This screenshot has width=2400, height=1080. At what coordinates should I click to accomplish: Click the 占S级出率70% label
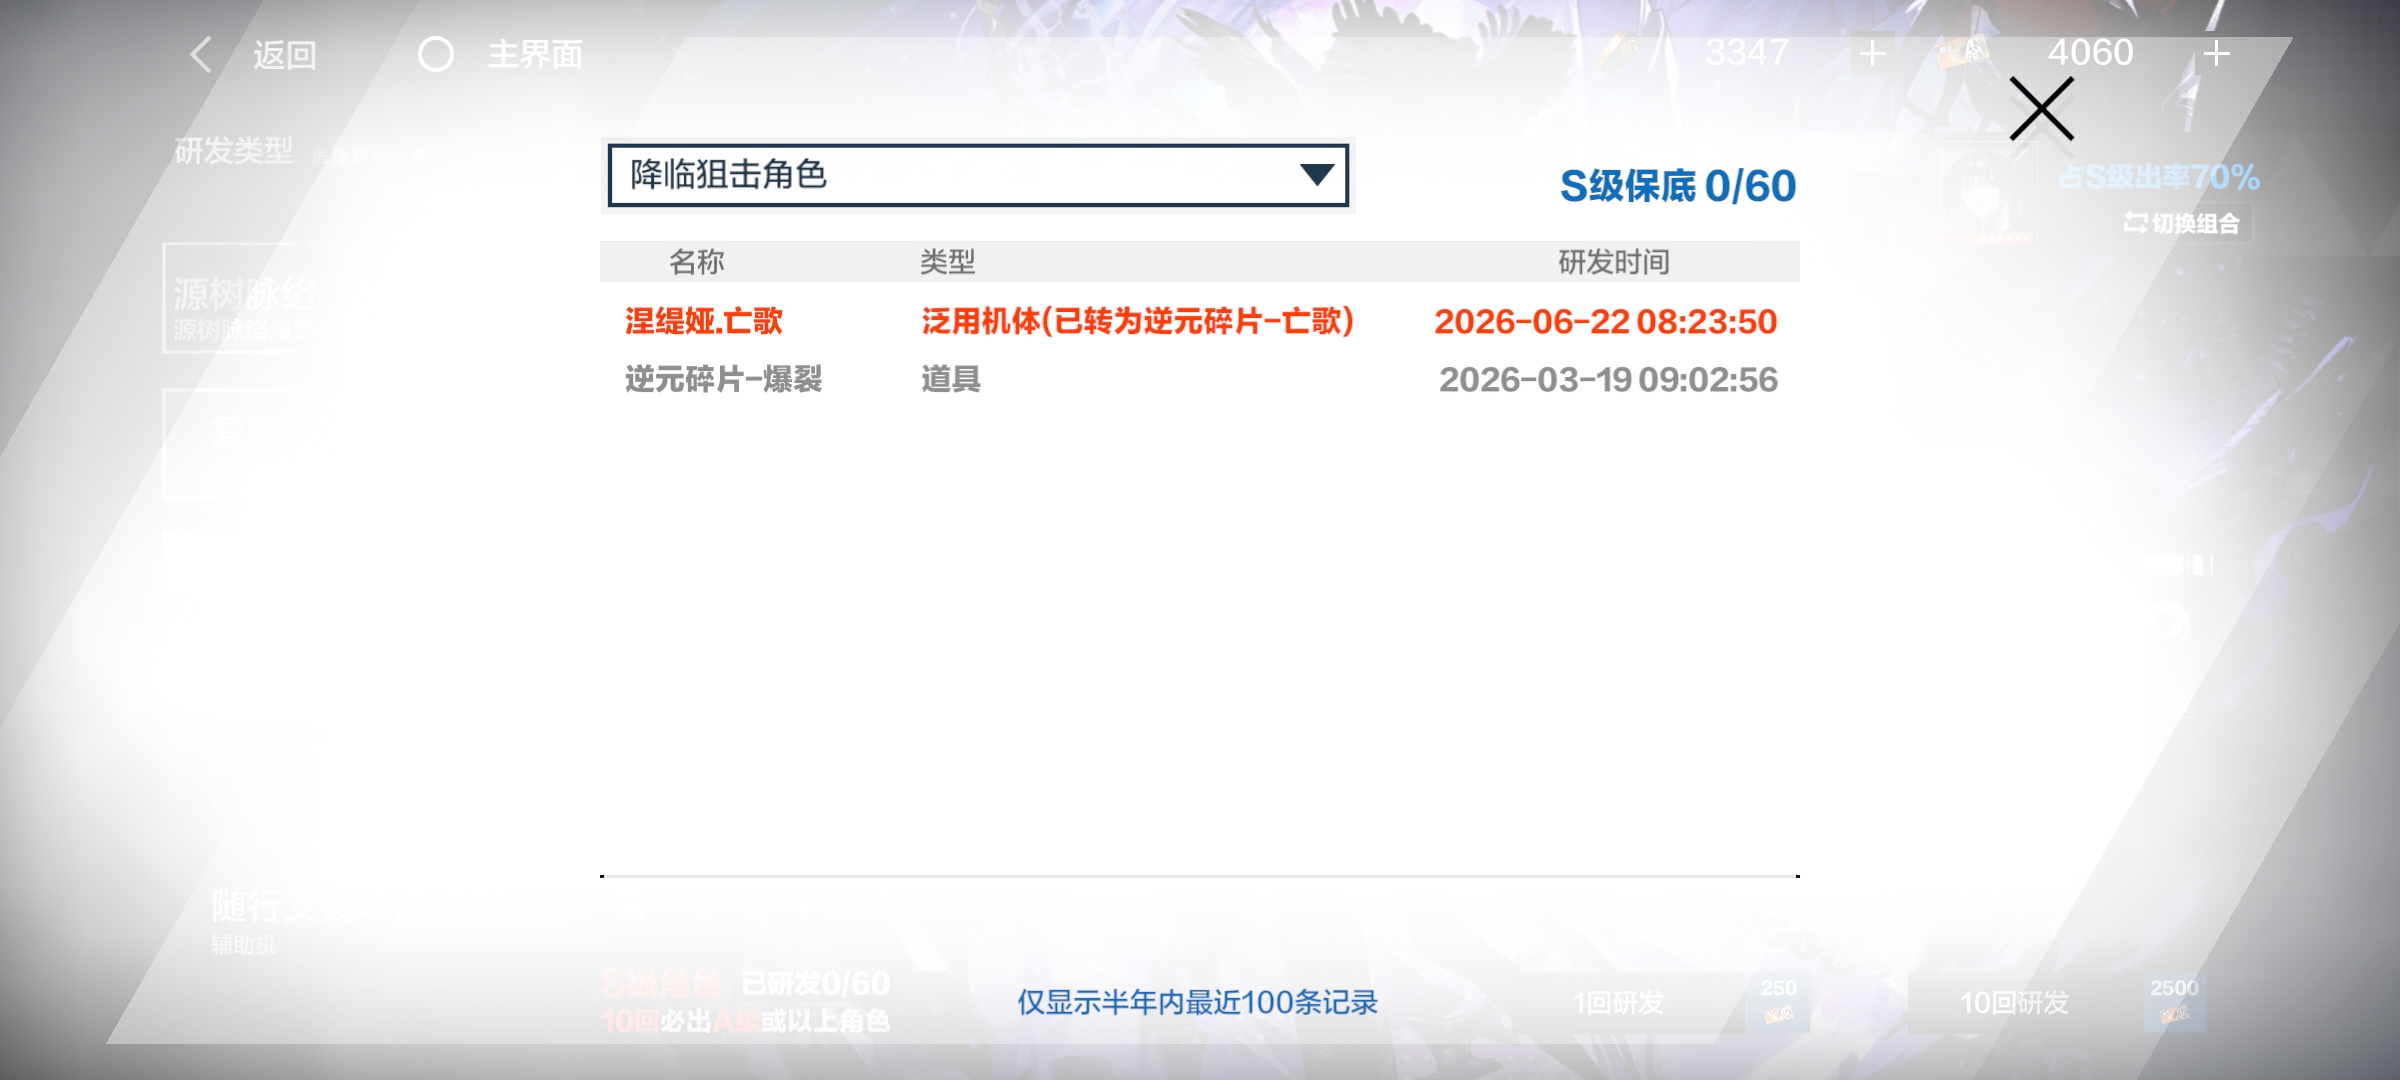click(2158, 177)
